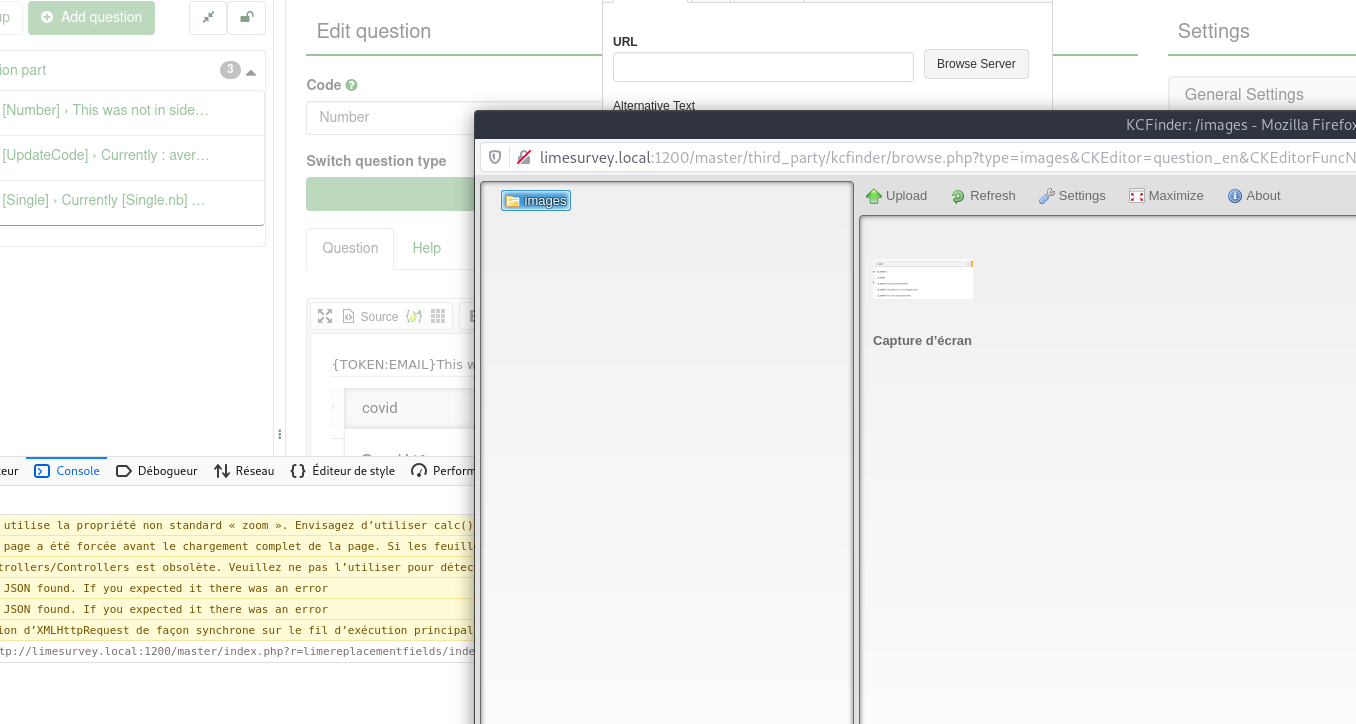Select the images folder in tree
This screenshot has width=1356, height=724.
(x=536, y=201)
